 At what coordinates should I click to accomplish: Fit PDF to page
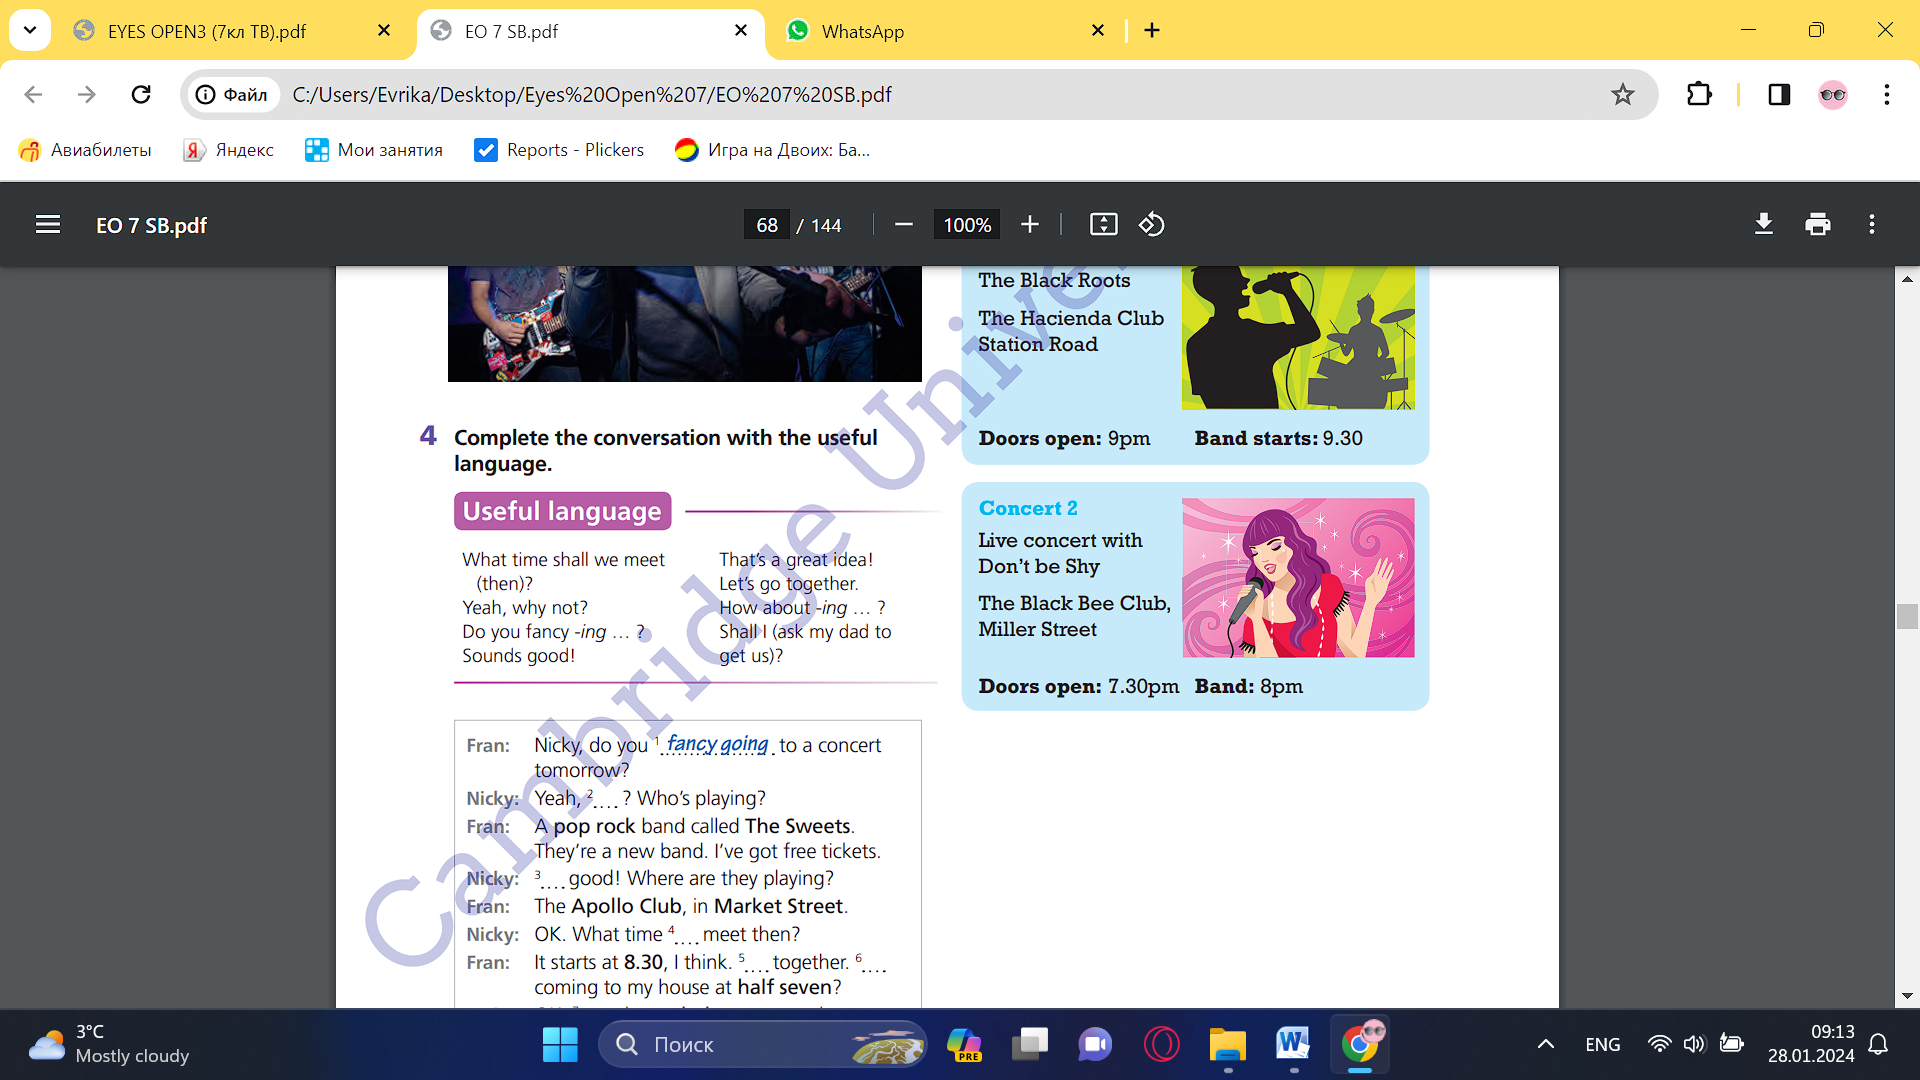click(1104, 225)
